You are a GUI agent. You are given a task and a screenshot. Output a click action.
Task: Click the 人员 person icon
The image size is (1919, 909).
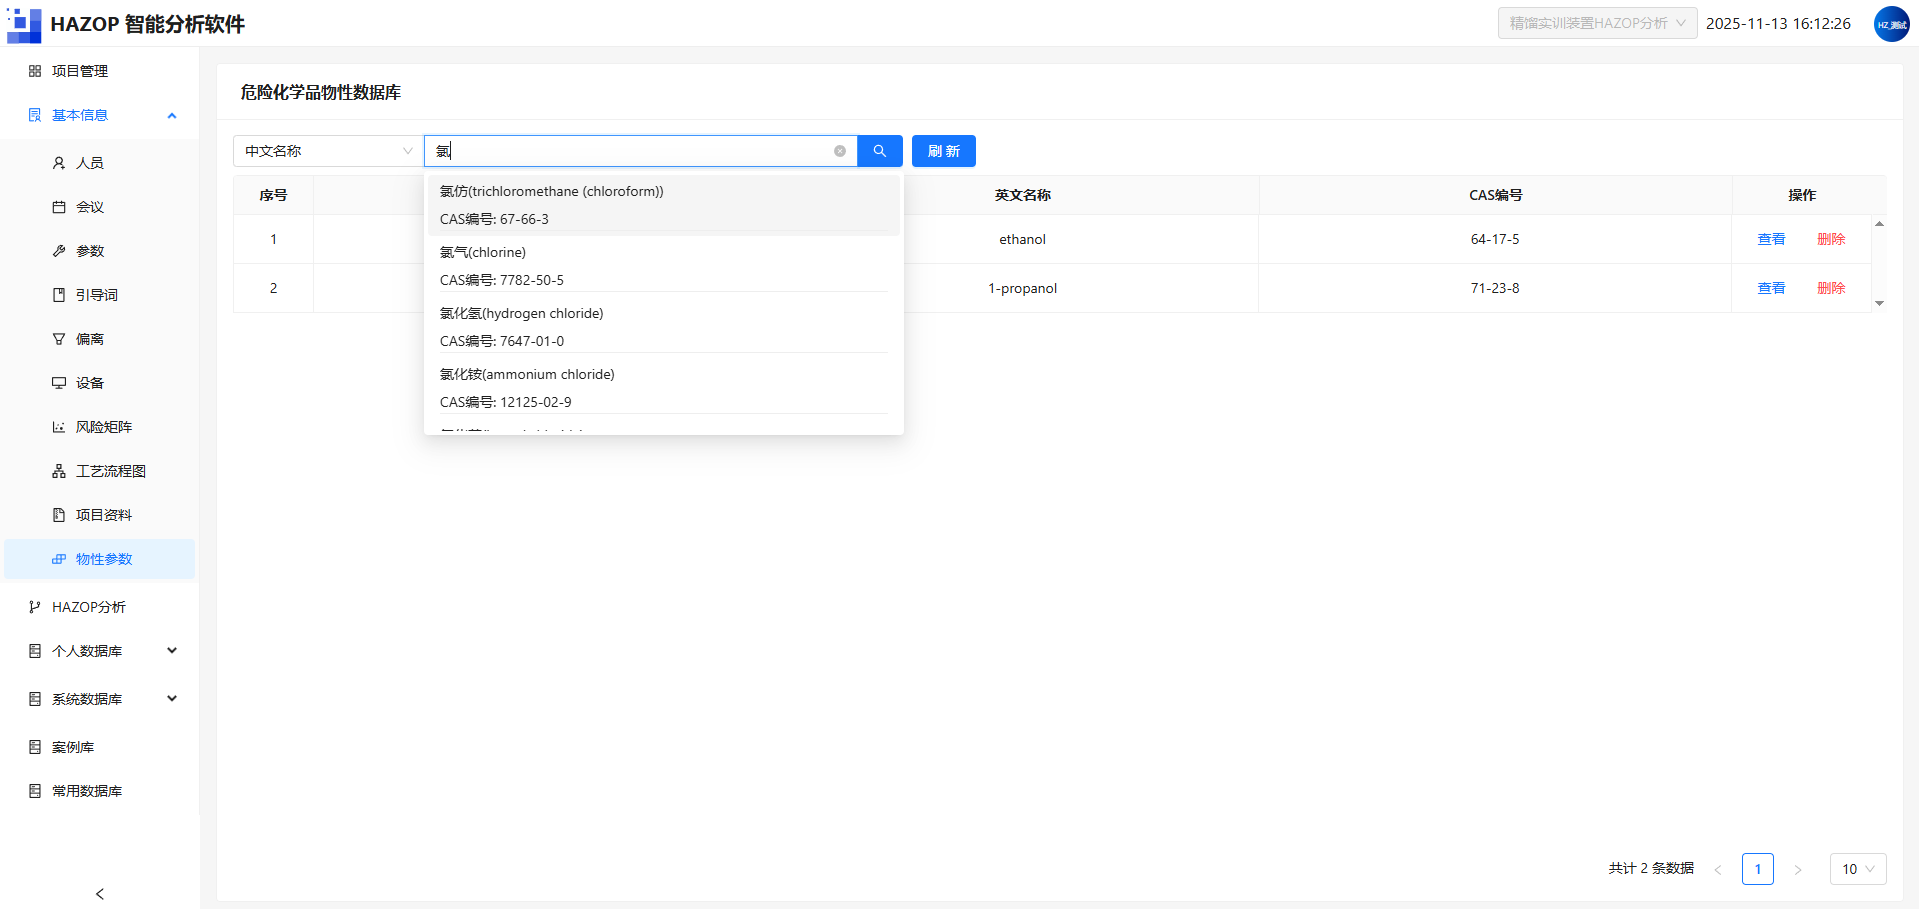pyautogui.click(x=59, y=163)
